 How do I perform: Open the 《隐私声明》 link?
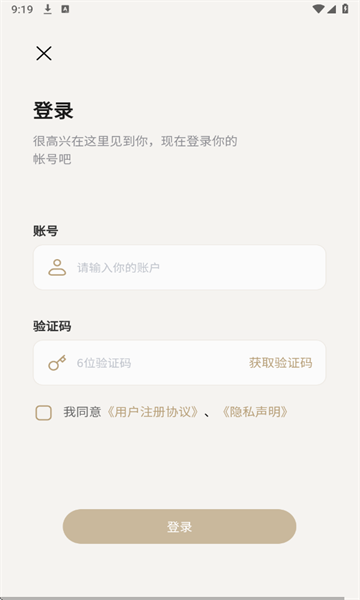pyautogui.click(x=255, y=412)
